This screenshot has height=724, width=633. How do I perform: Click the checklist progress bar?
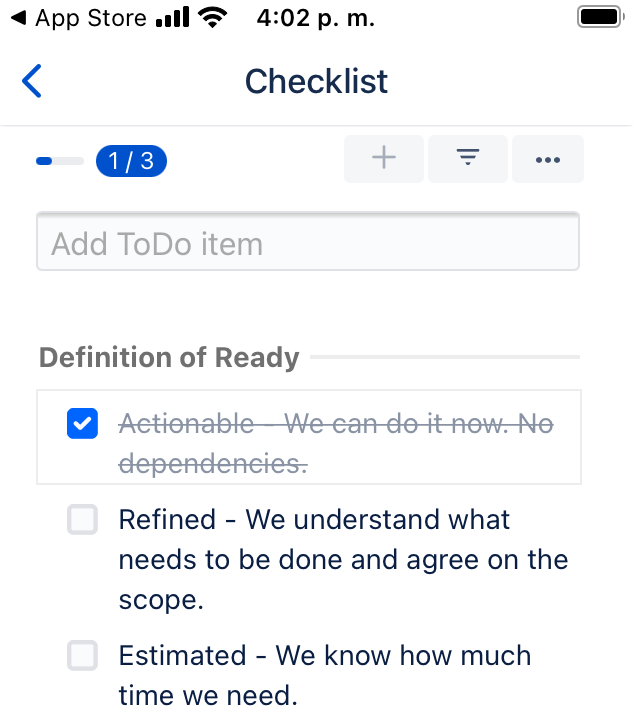[x=59, y=160]
